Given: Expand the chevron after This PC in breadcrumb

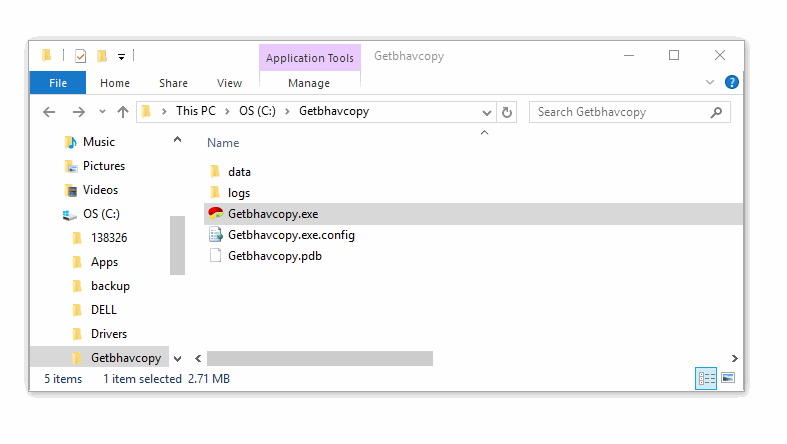Looking at the screenshot, I should pos(227,111).
